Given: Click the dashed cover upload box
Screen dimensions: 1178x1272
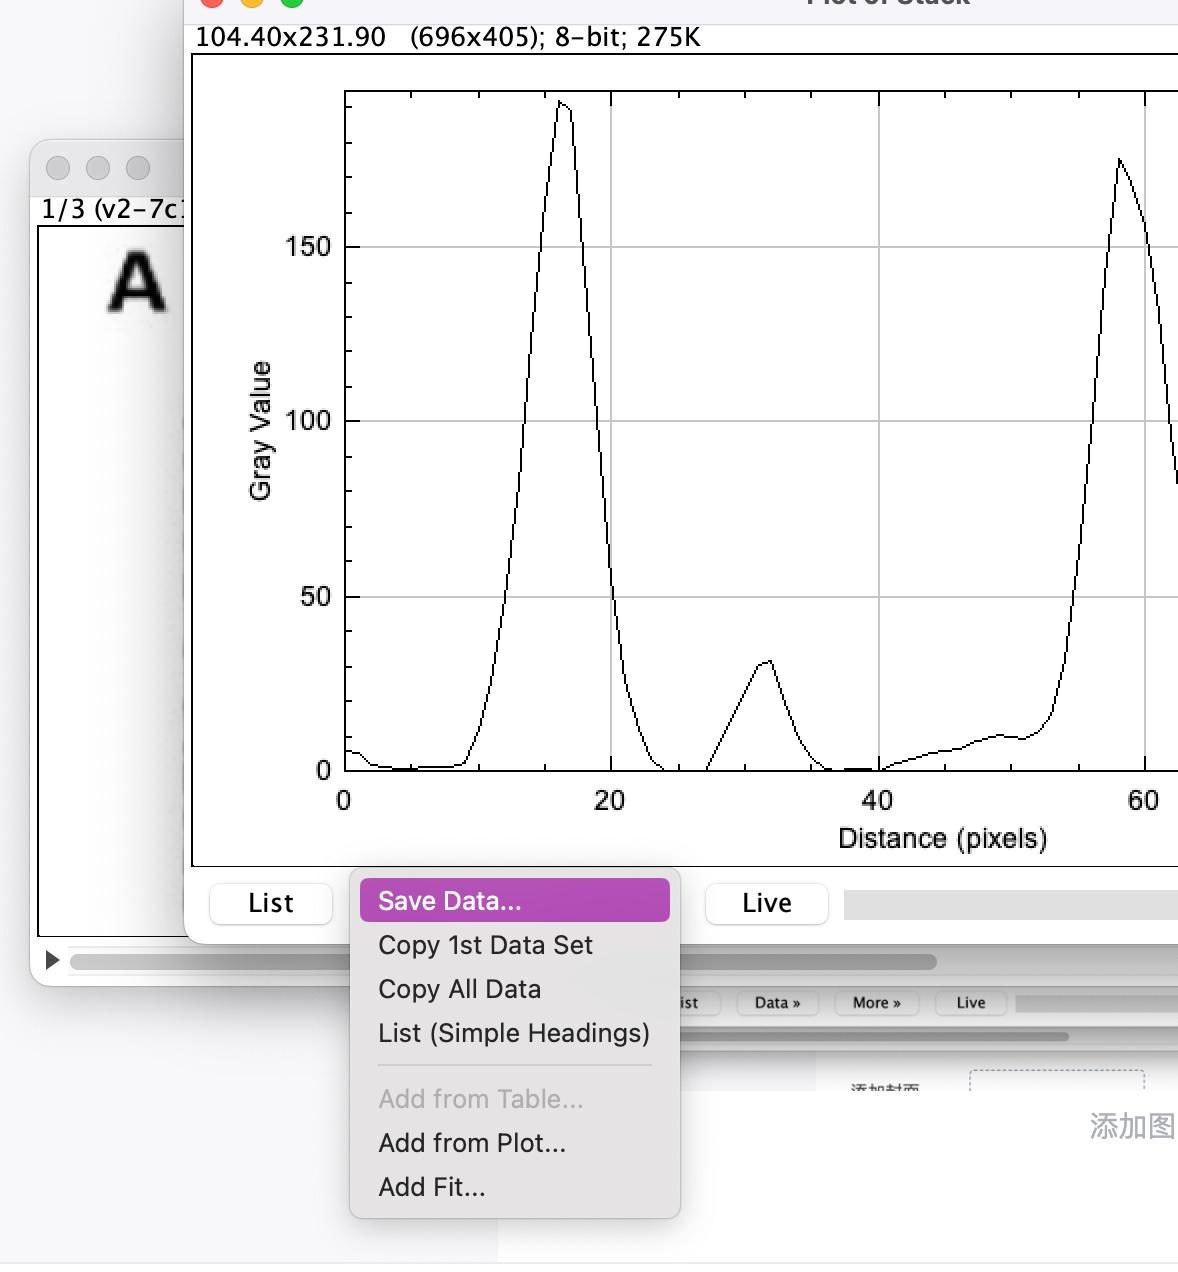Looking at the screenshot, I should point(1056,1081).
